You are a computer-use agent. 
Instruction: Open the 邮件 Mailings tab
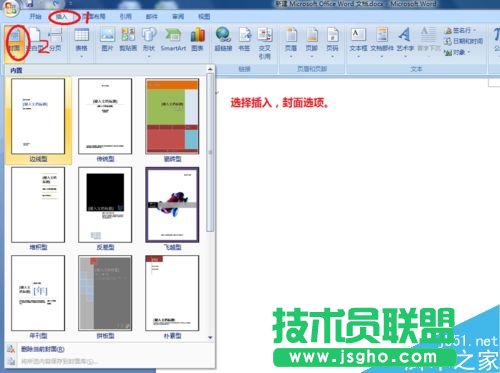coord(152,16)
